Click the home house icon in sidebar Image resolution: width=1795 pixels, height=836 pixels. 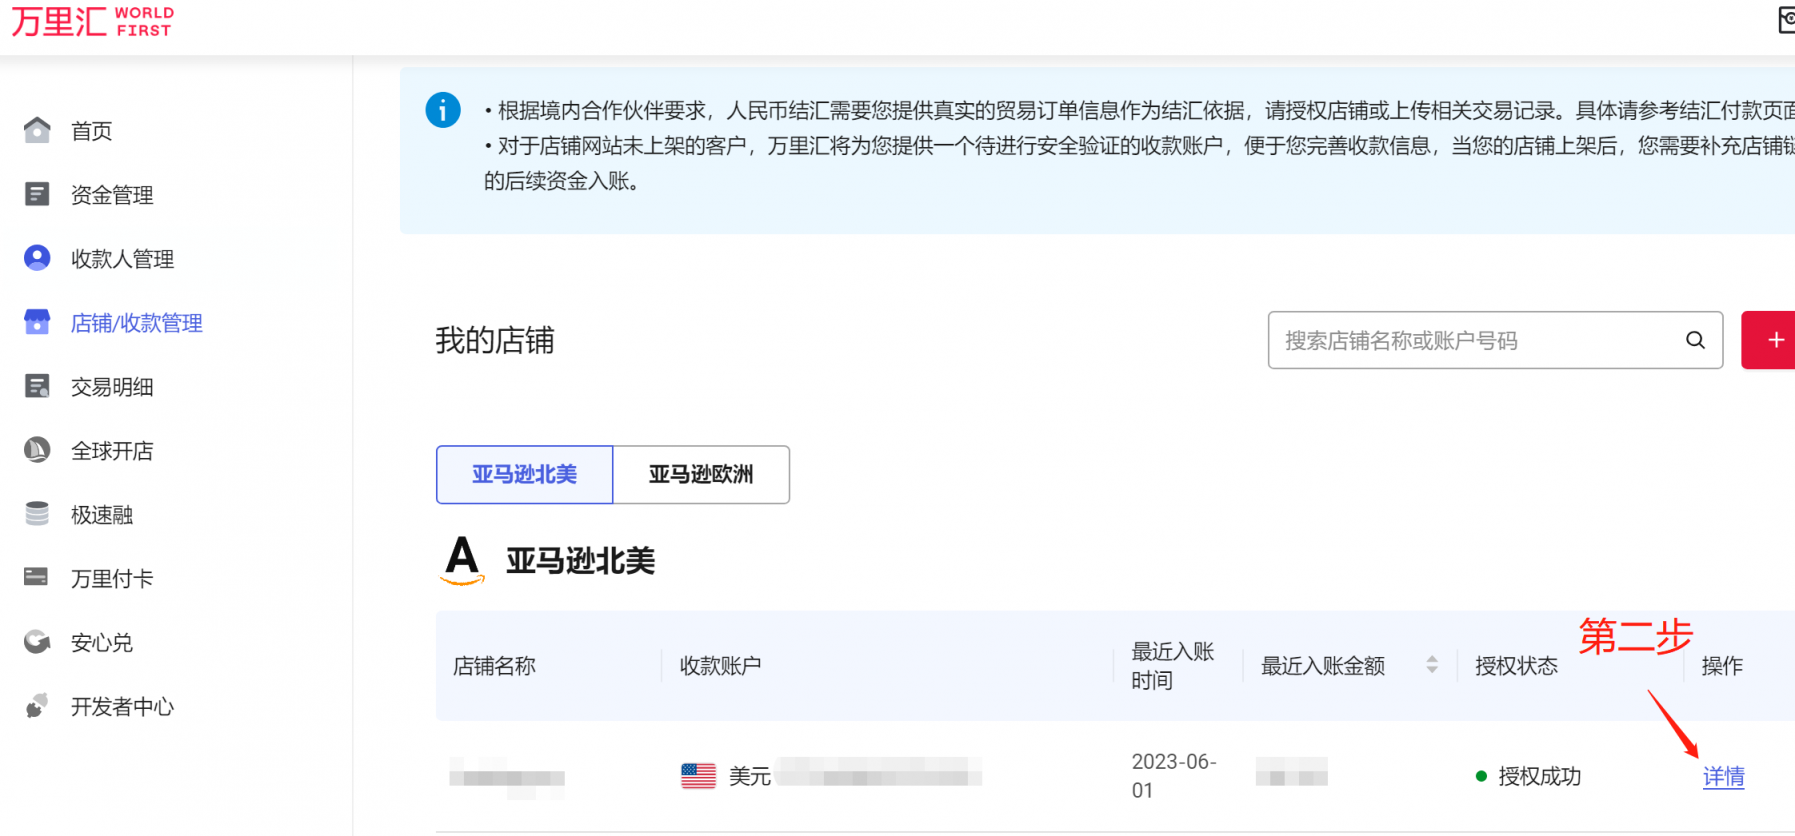pyautogui.click(x=37, y=130)
